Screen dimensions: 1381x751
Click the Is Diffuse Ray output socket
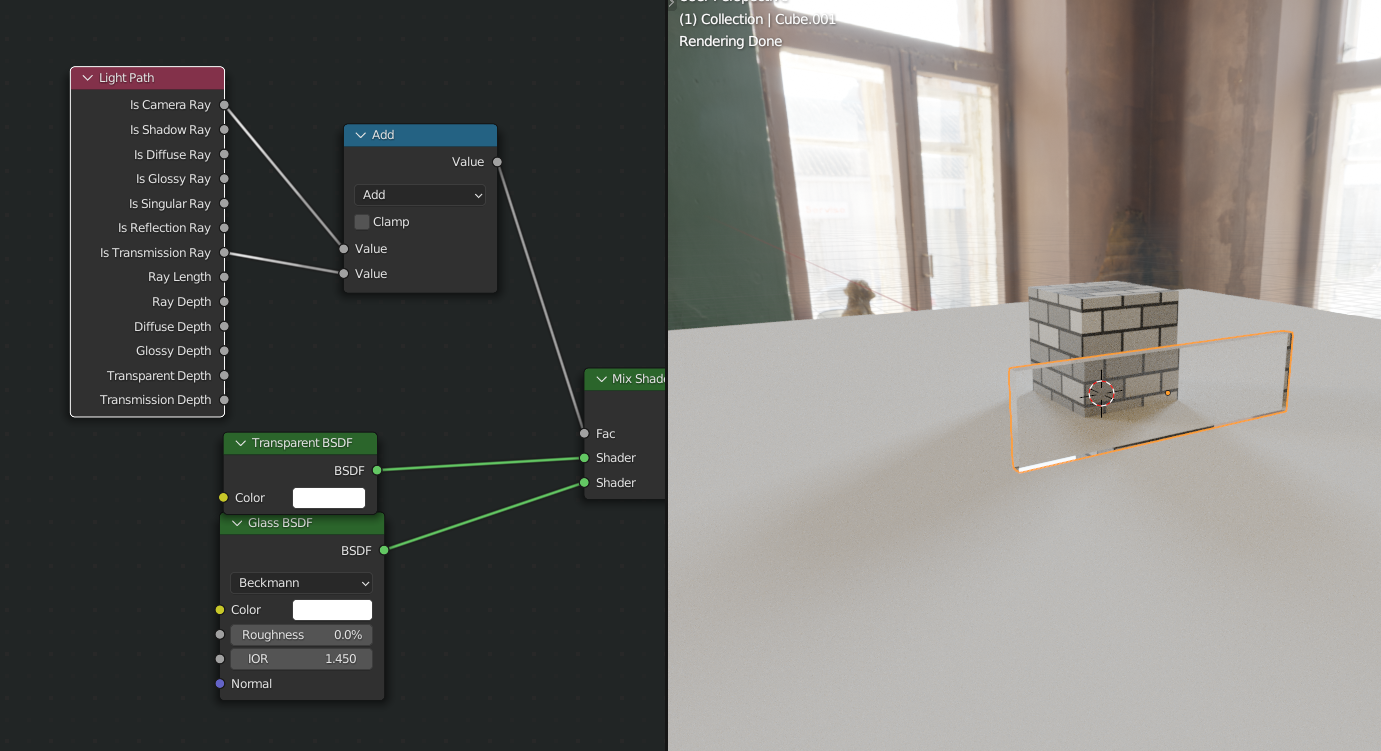(224, 155)
